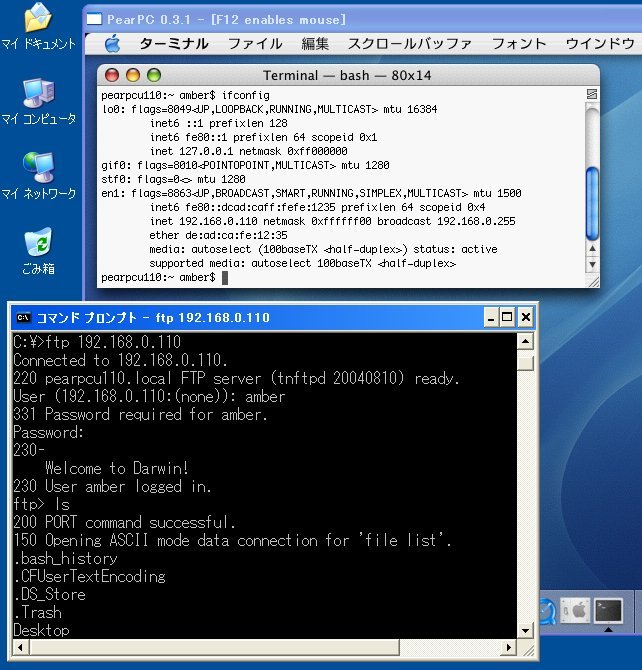The image size is (642, 670).
Task: Click the Apple menu logo
Action: [112, 44]
